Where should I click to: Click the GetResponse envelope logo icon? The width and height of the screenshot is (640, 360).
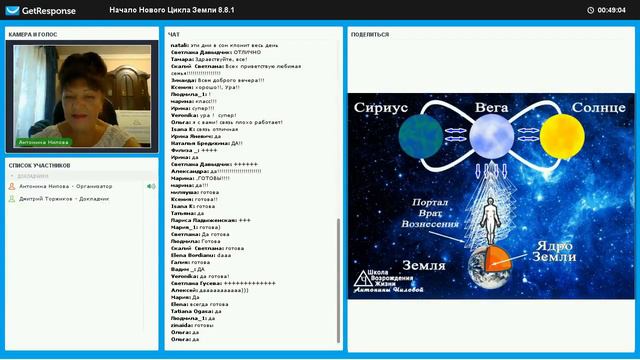(x=12, y=10)
